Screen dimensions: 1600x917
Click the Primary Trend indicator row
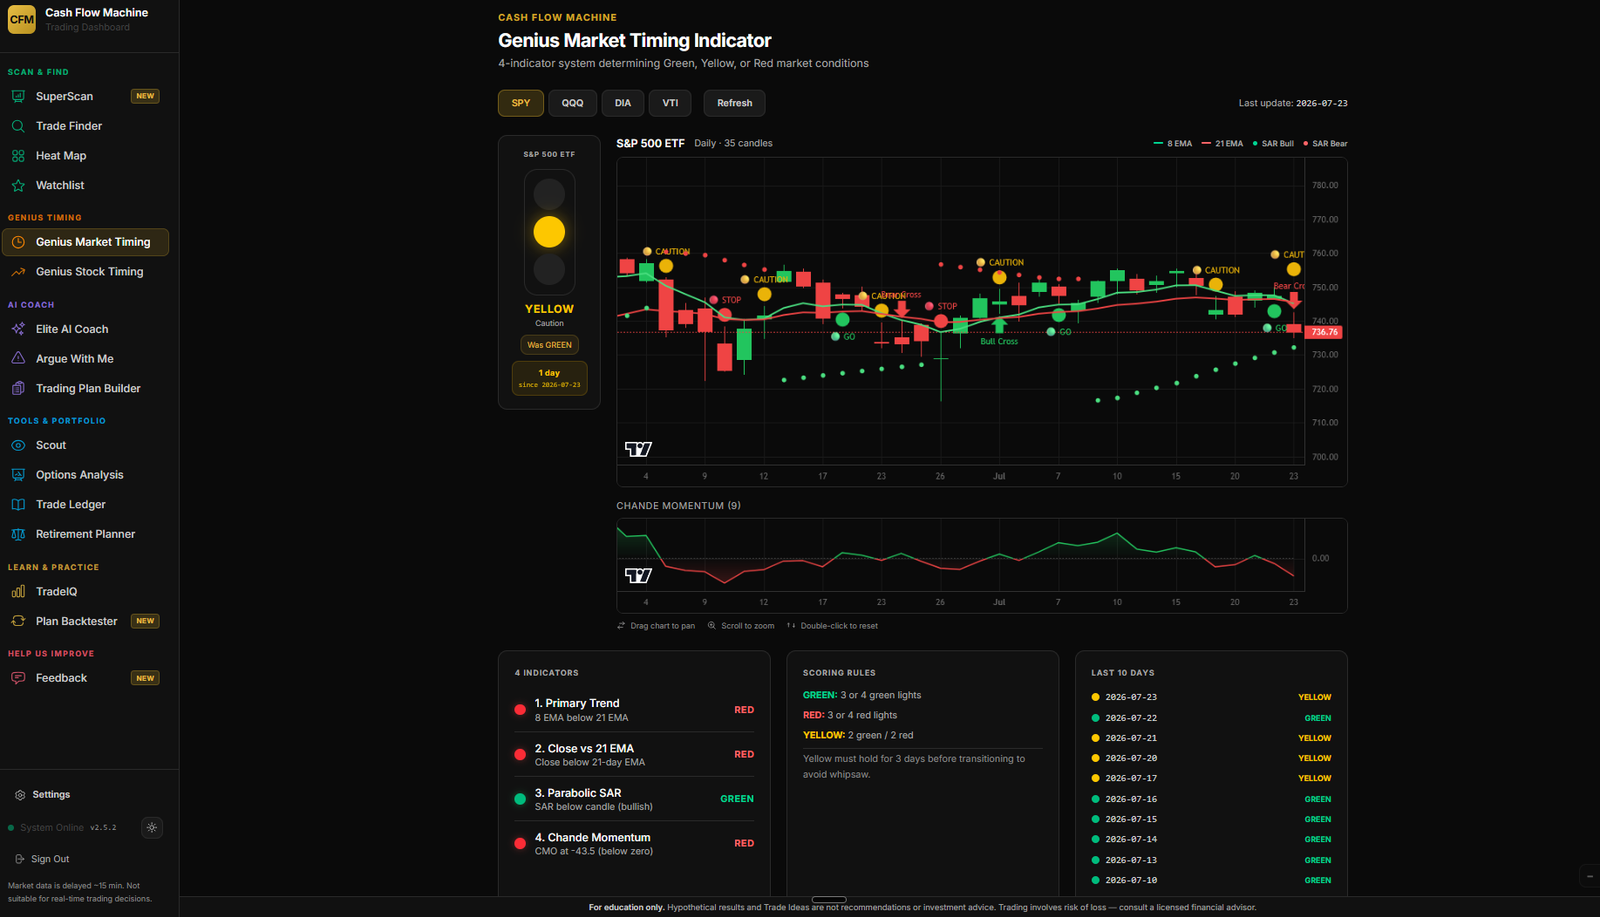[x=634, y=710]
